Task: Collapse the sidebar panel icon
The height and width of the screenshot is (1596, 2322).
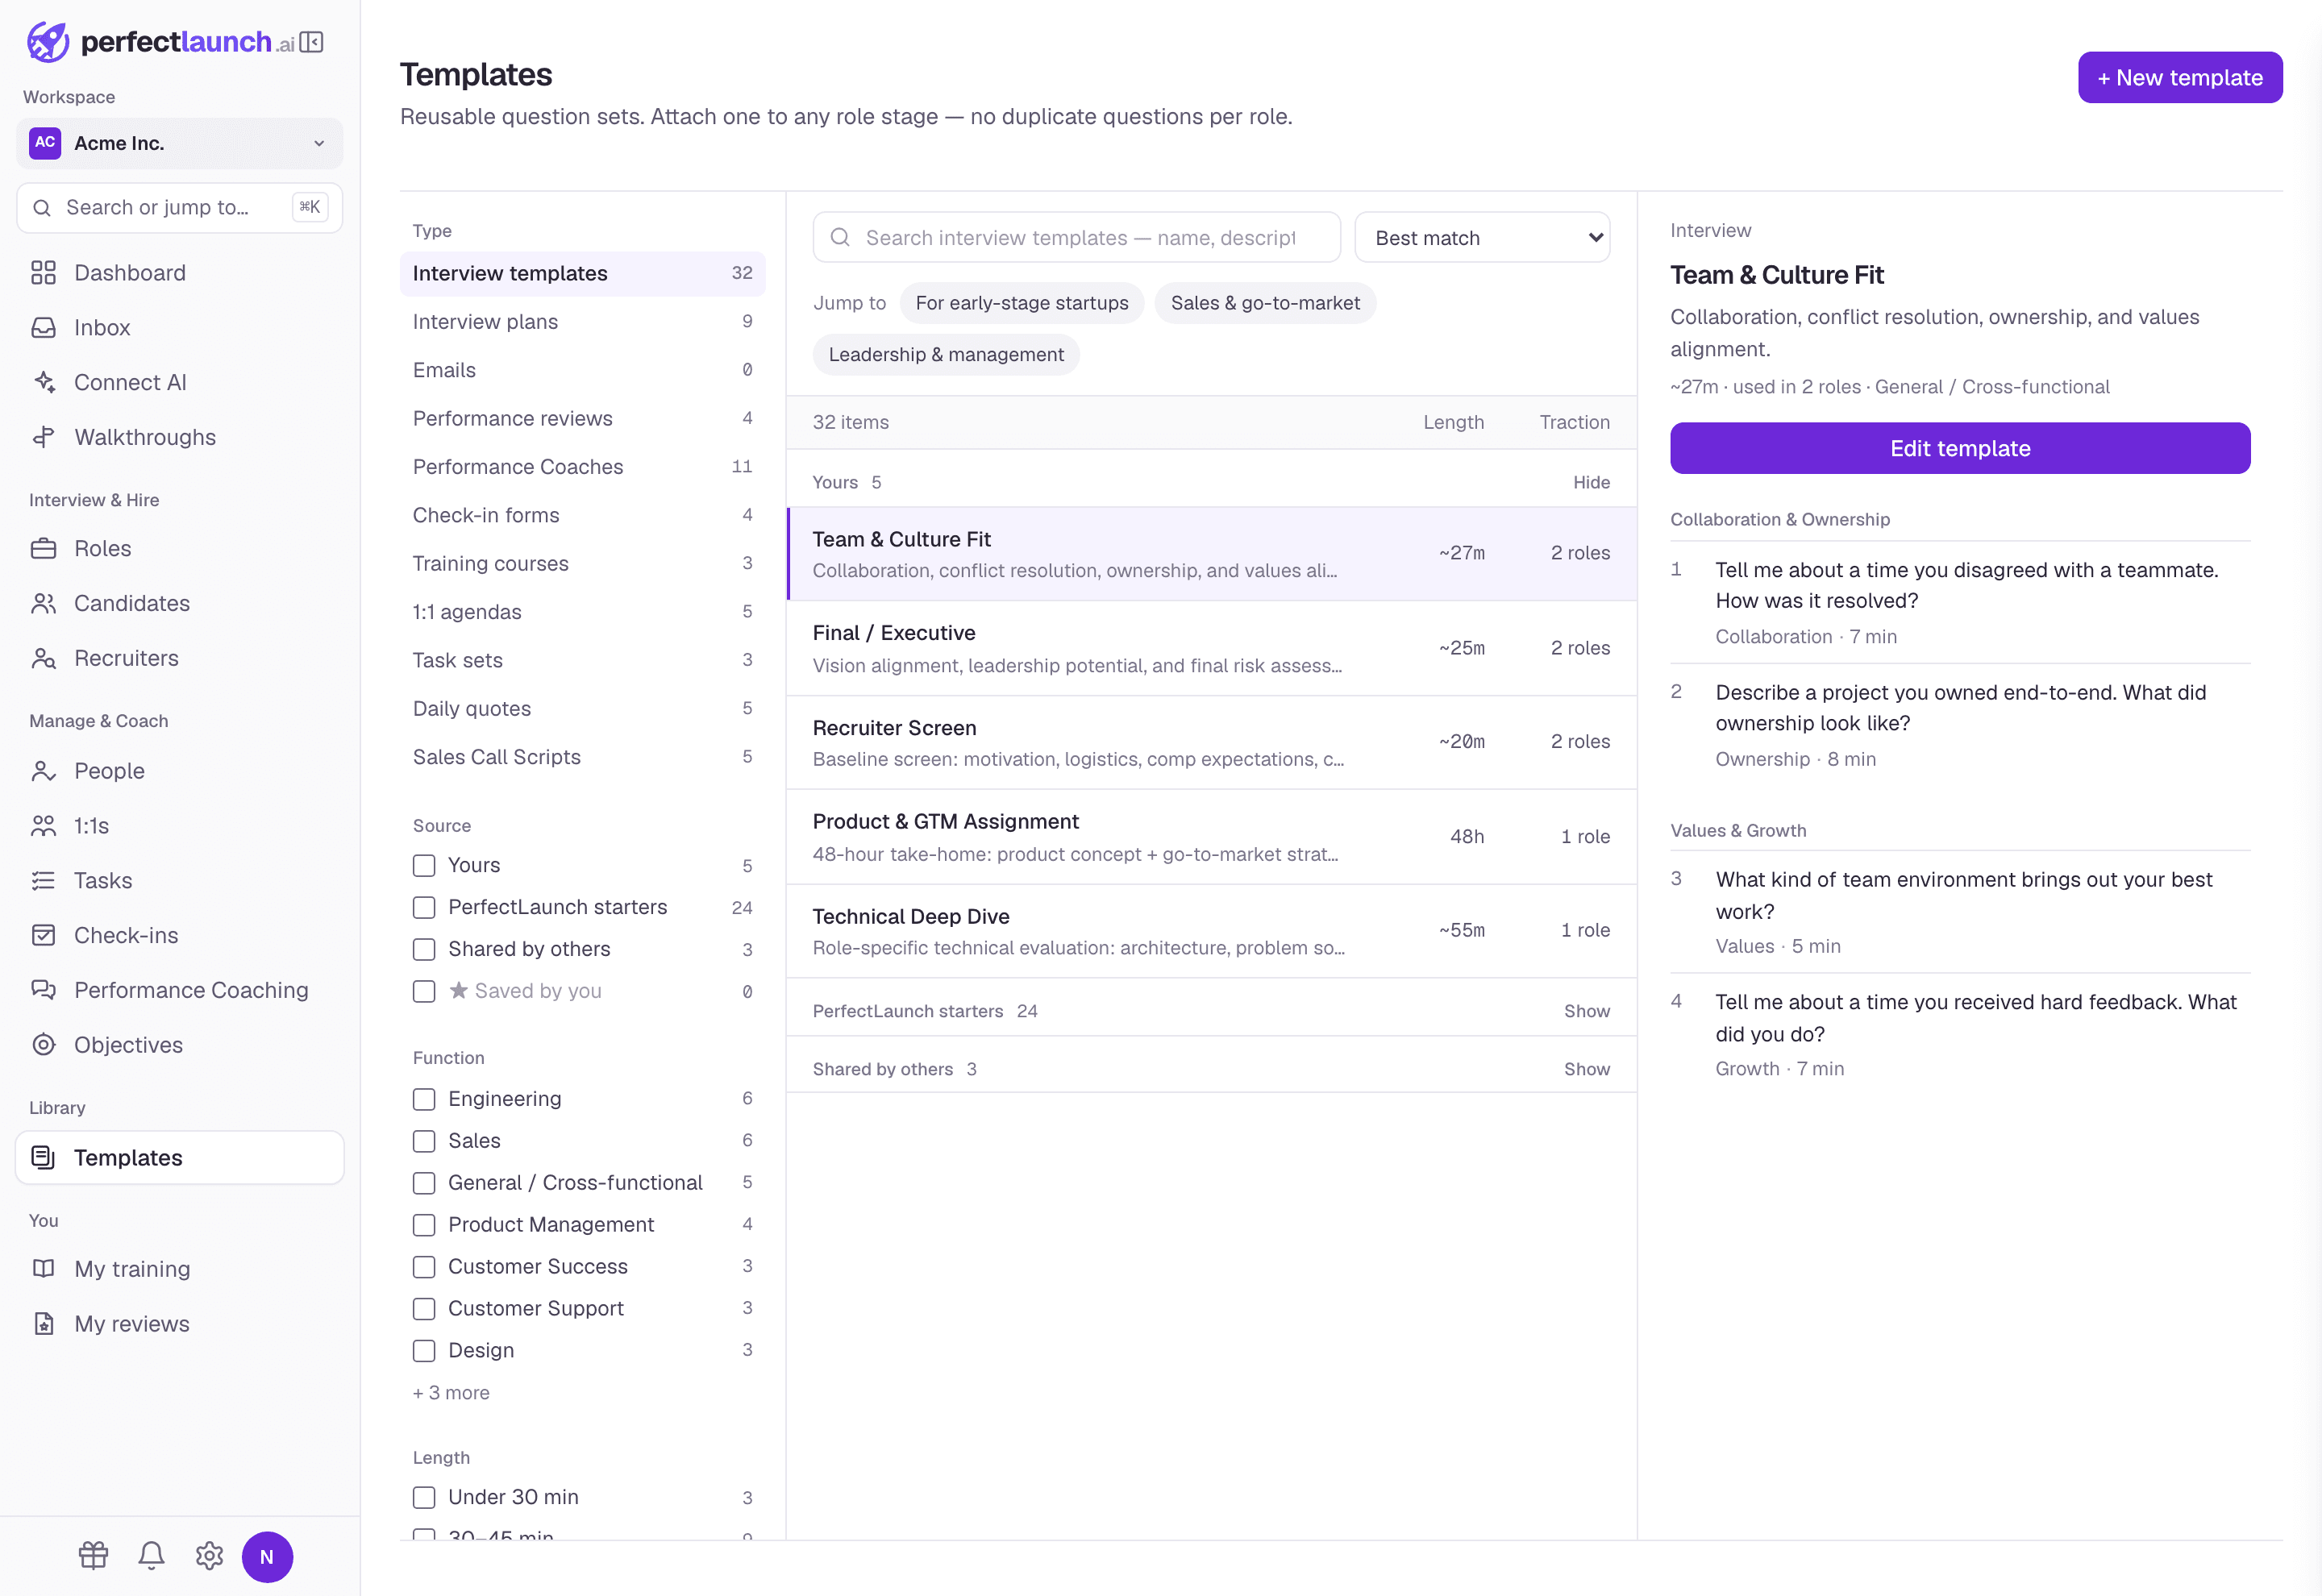Action: 312,42
